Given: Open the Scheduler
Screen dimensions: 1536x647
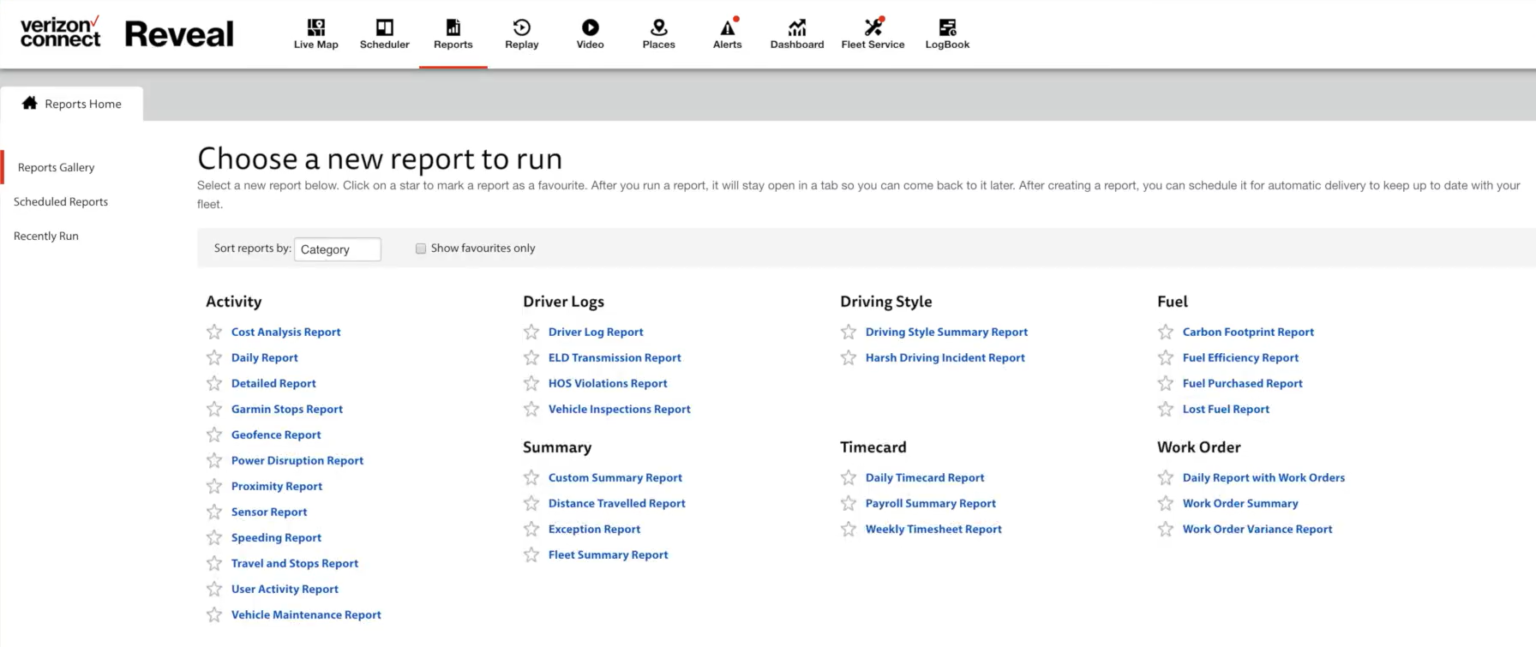Looking at the screenshot, I should coord(384,31).
